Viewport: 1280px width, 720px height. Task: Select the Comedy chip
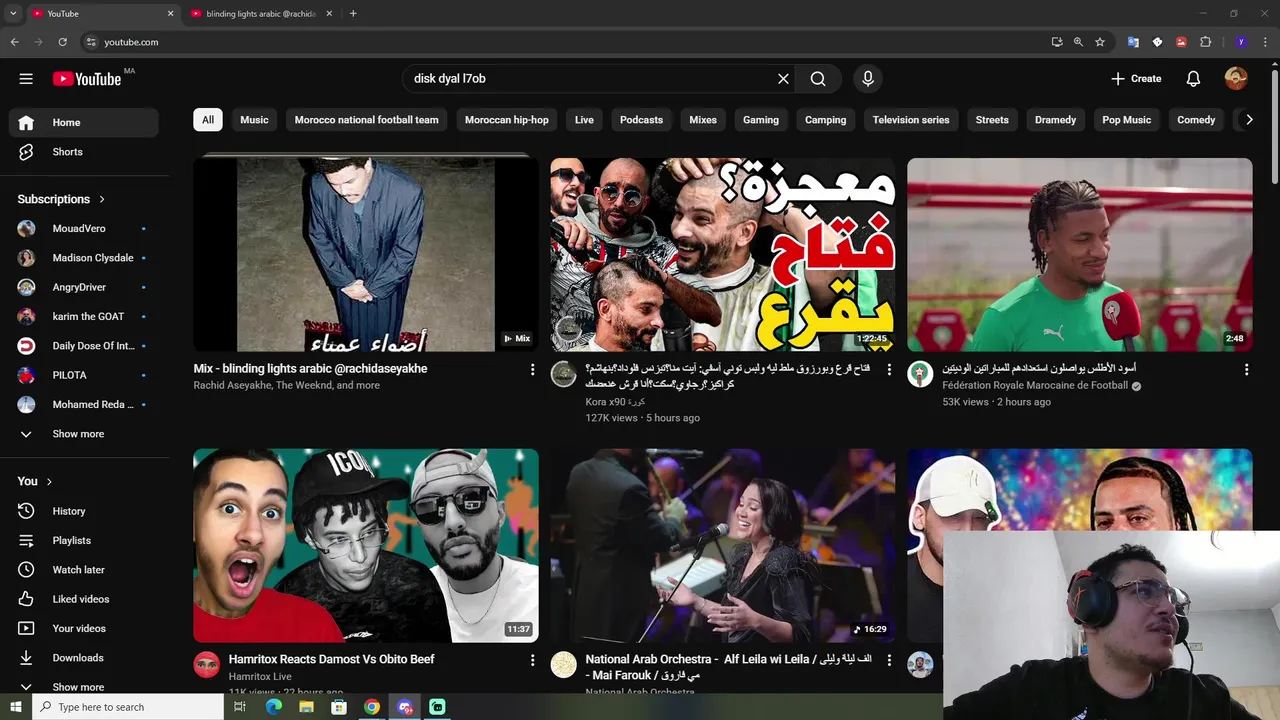pos(1196,120)
